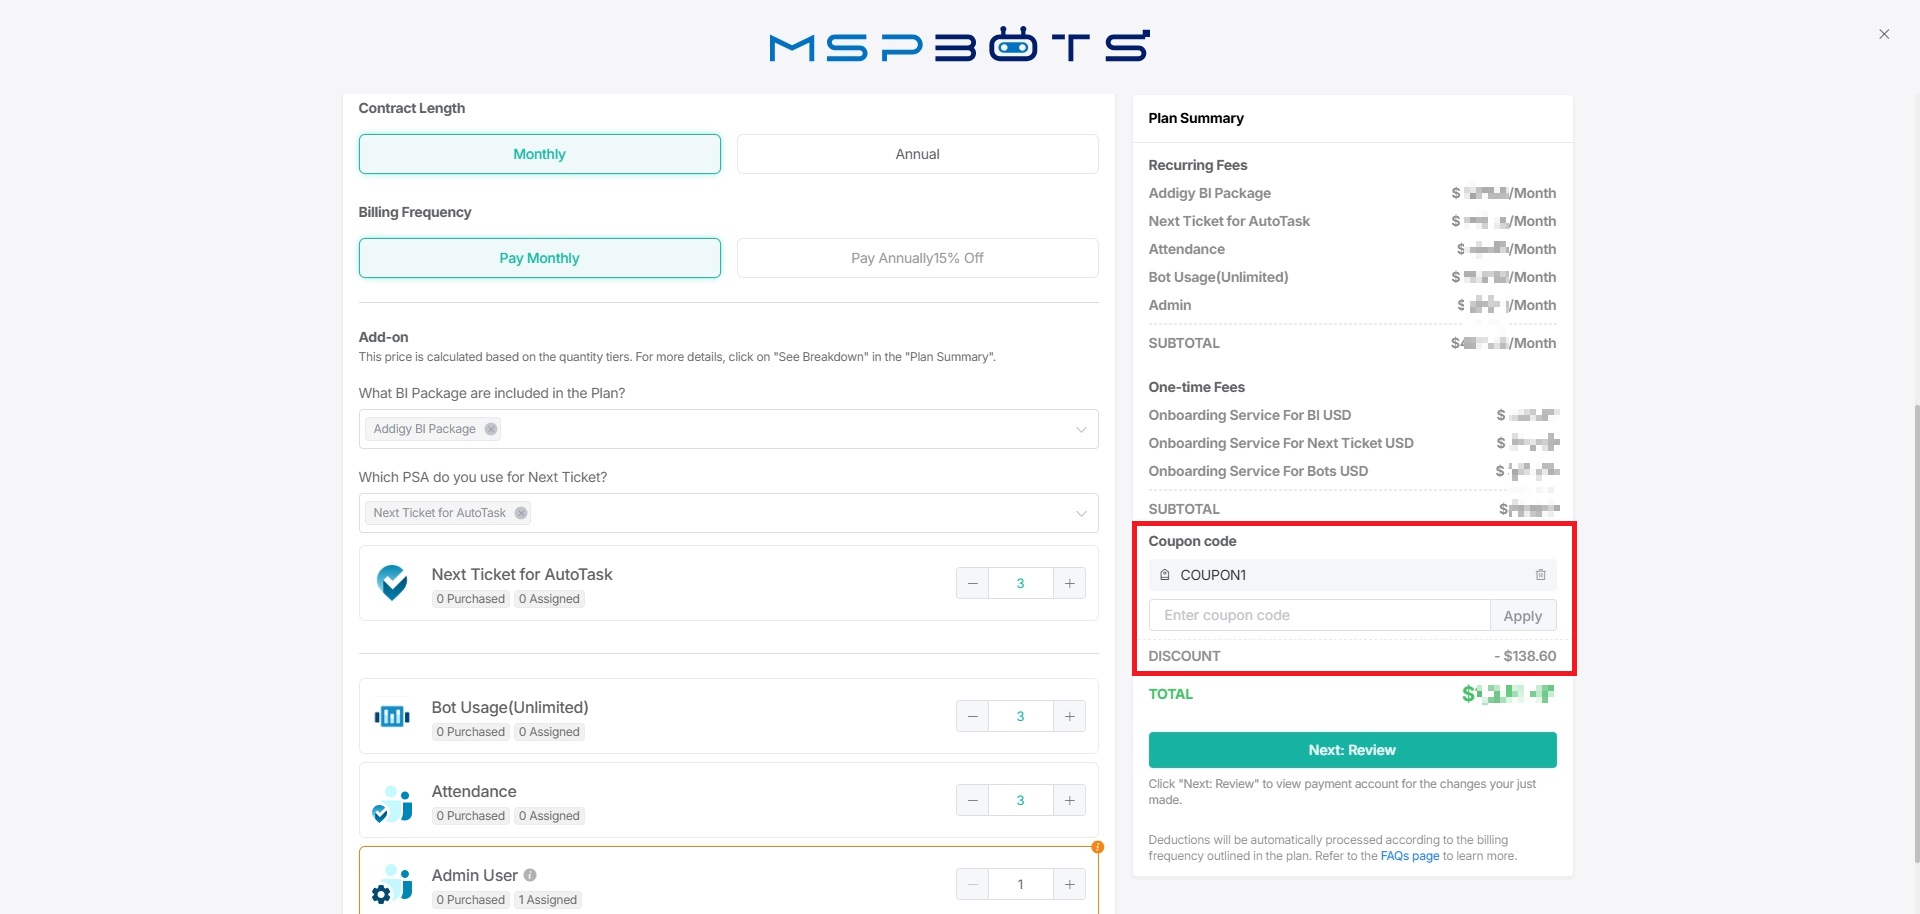Select the Pay Monthly billing option

pos(539,258)
